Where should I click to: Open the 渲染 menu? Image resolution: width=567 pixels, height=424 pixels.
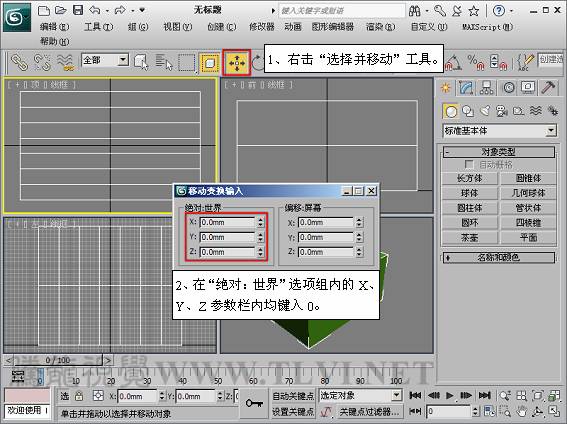380,26
